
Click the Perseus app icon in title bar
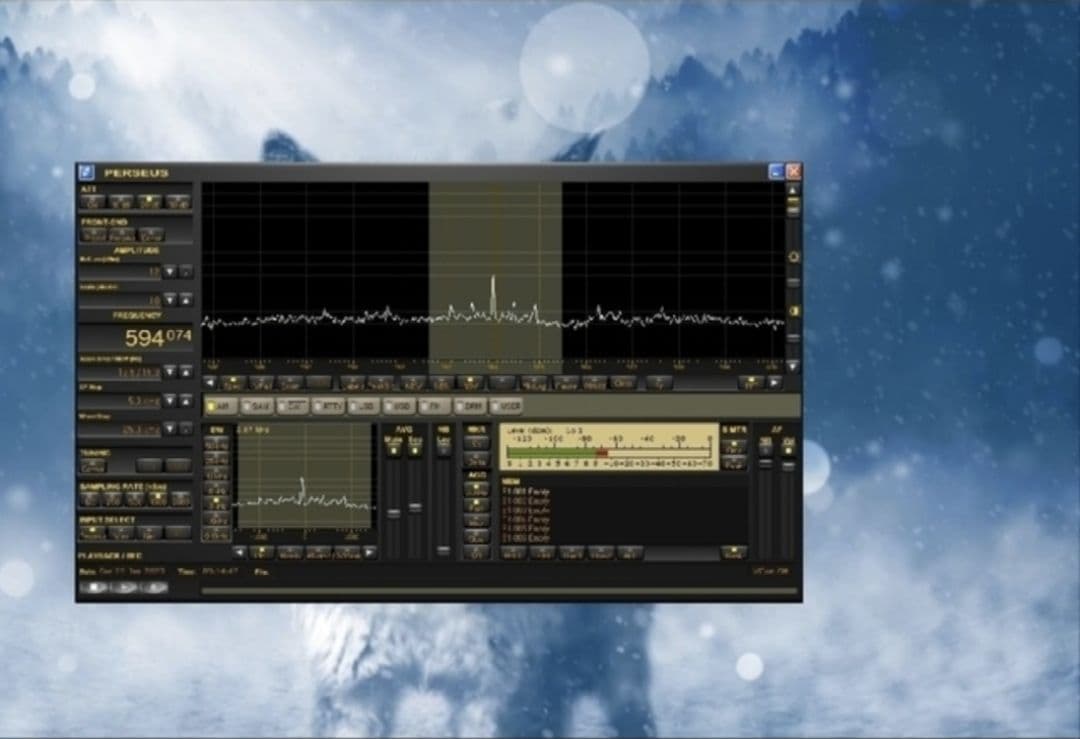click(x=86, y=172)
